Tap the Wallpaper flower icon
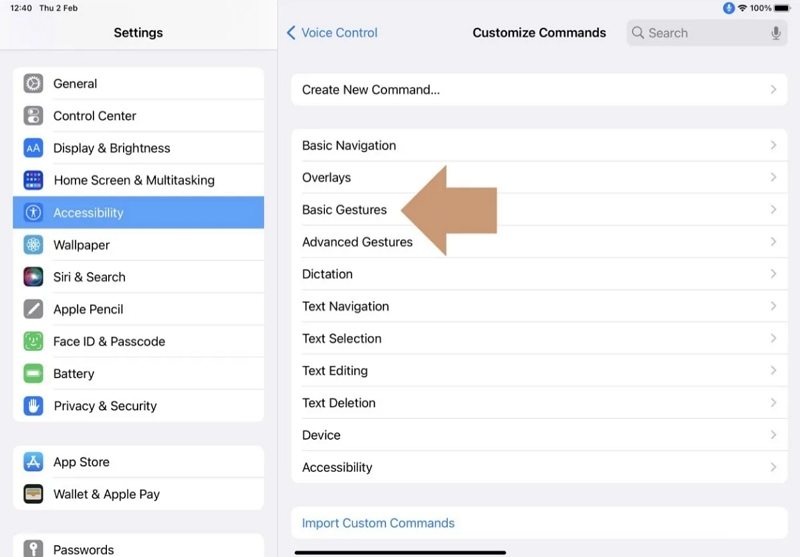This screenshot has width=800, height=557. point(34,245)
